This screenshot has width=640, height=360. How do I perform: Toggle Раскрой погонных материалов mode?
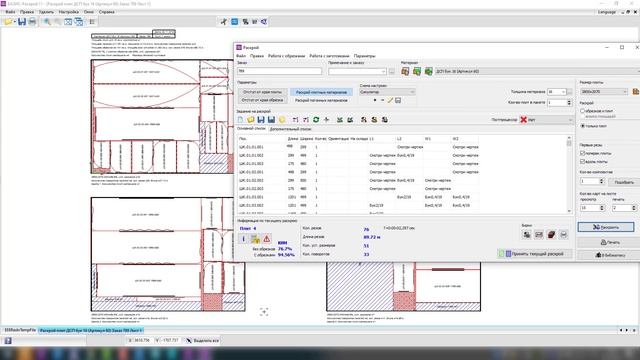(x=321, y=100)
